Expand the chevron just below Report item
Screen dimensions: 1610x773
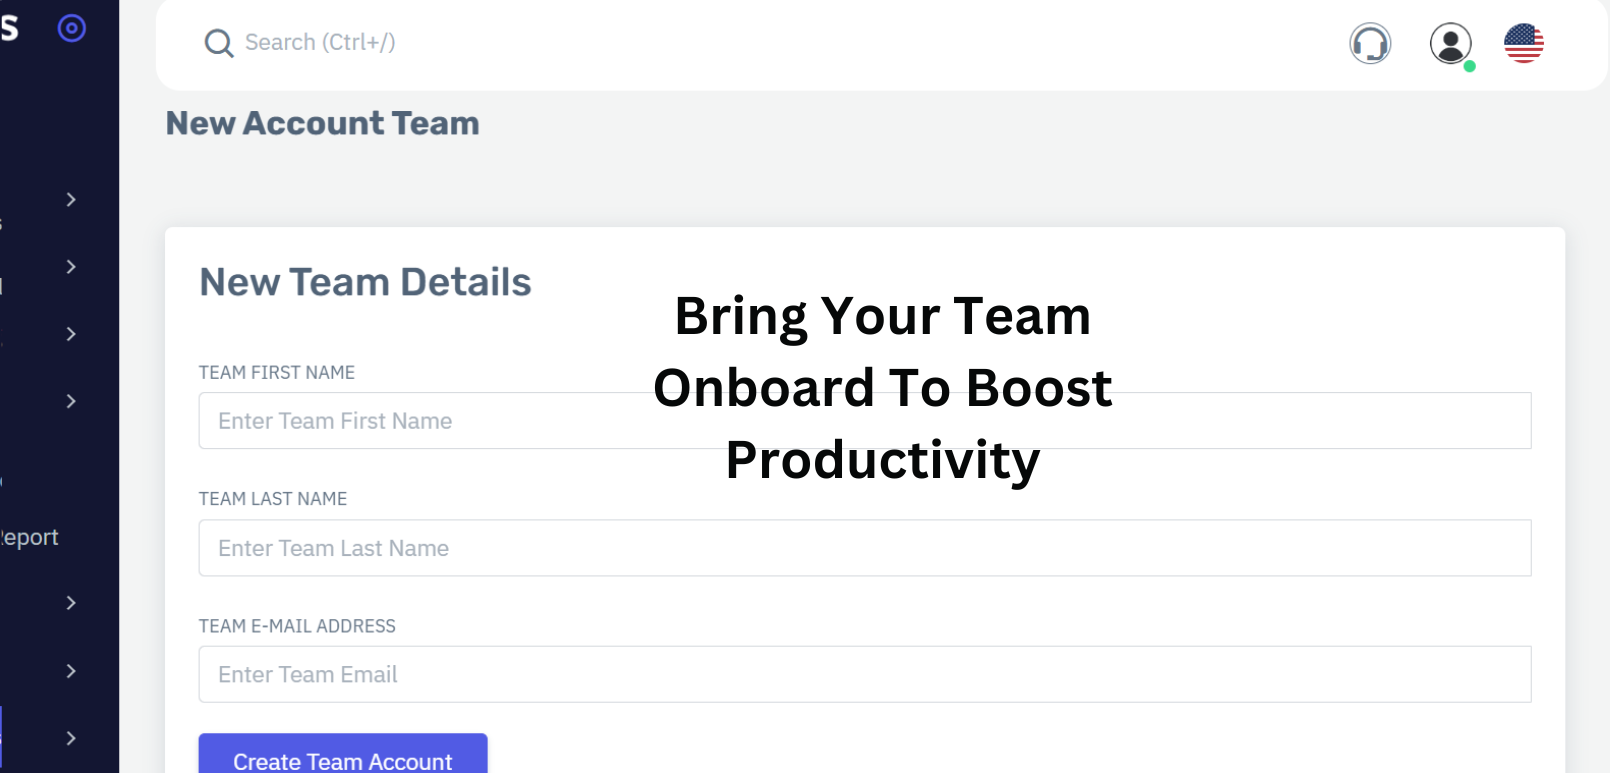pos(71,603)
